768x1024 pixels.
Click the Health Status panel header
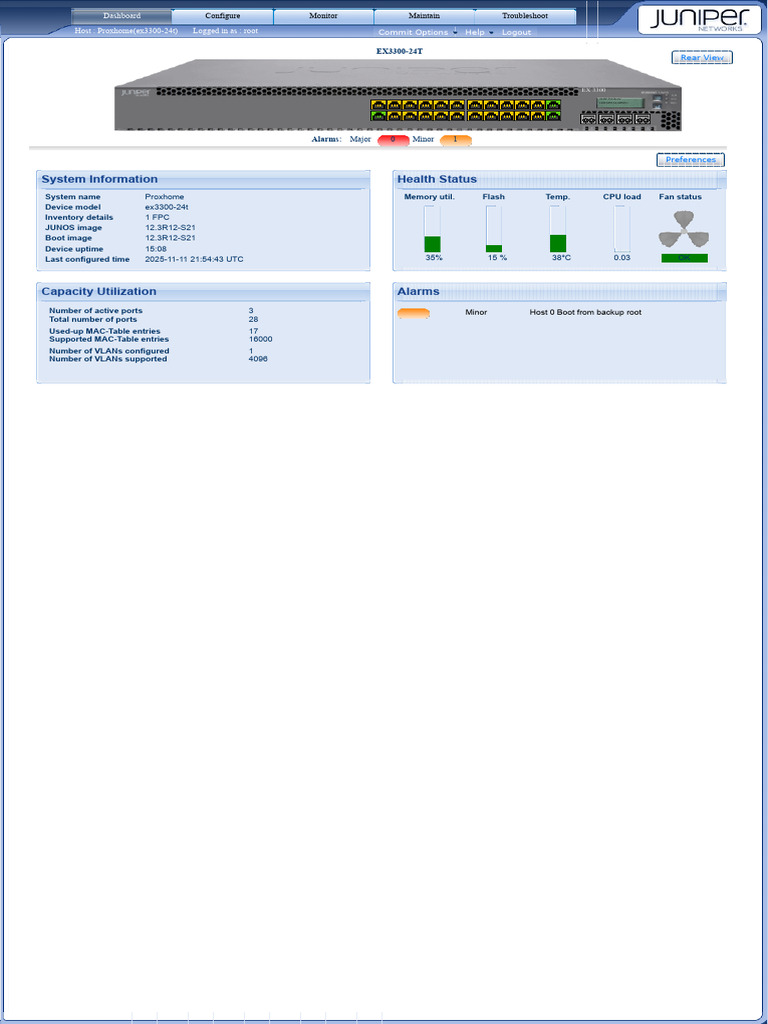(x=559, y=180)
